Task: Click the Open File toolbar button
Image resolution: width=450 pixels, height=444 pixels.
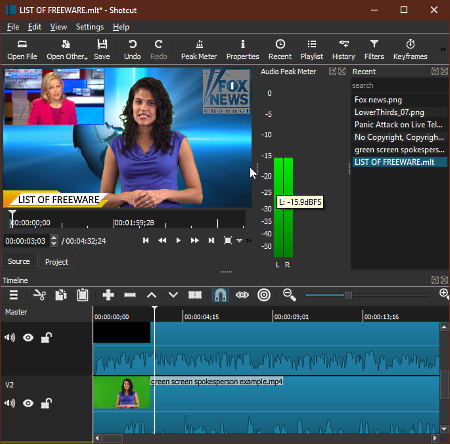Action: (x=22, y=50)
